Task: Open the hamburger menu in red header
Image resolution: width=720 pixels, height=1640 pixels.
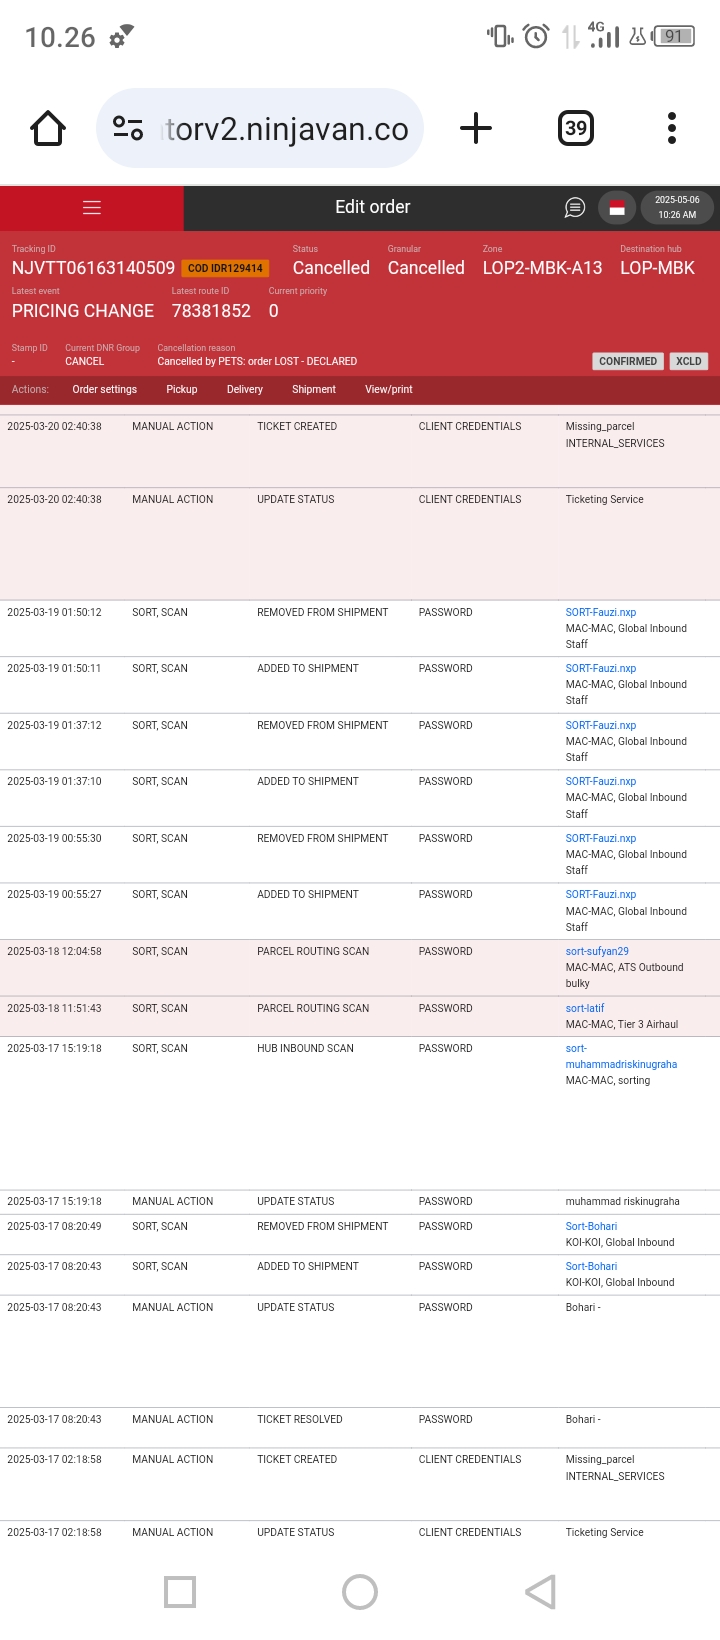Action: pyautogui.click(x=92, y=208)
